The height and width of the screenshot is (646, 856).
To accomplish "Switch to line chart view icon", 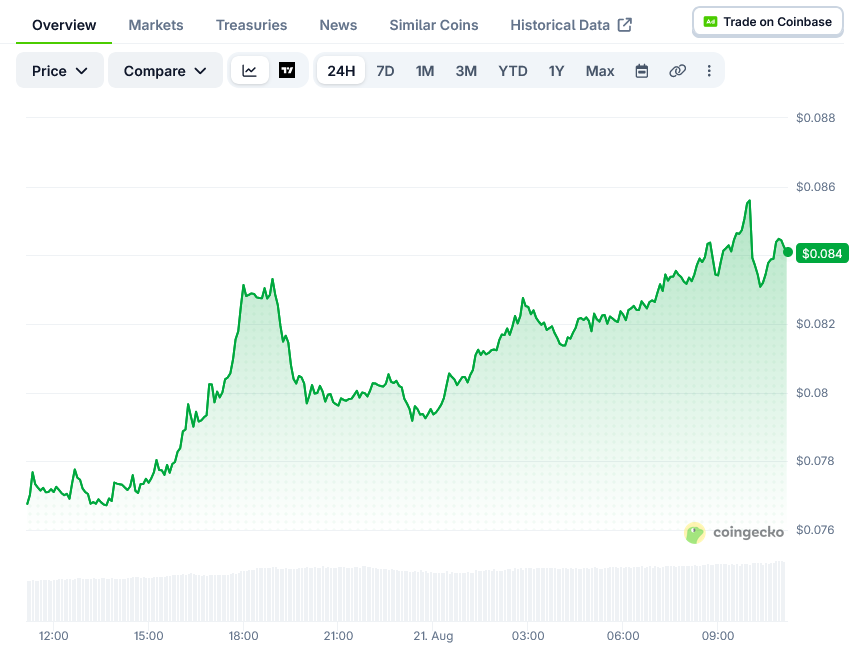I will pyautogui.click(x=249, y=70).
